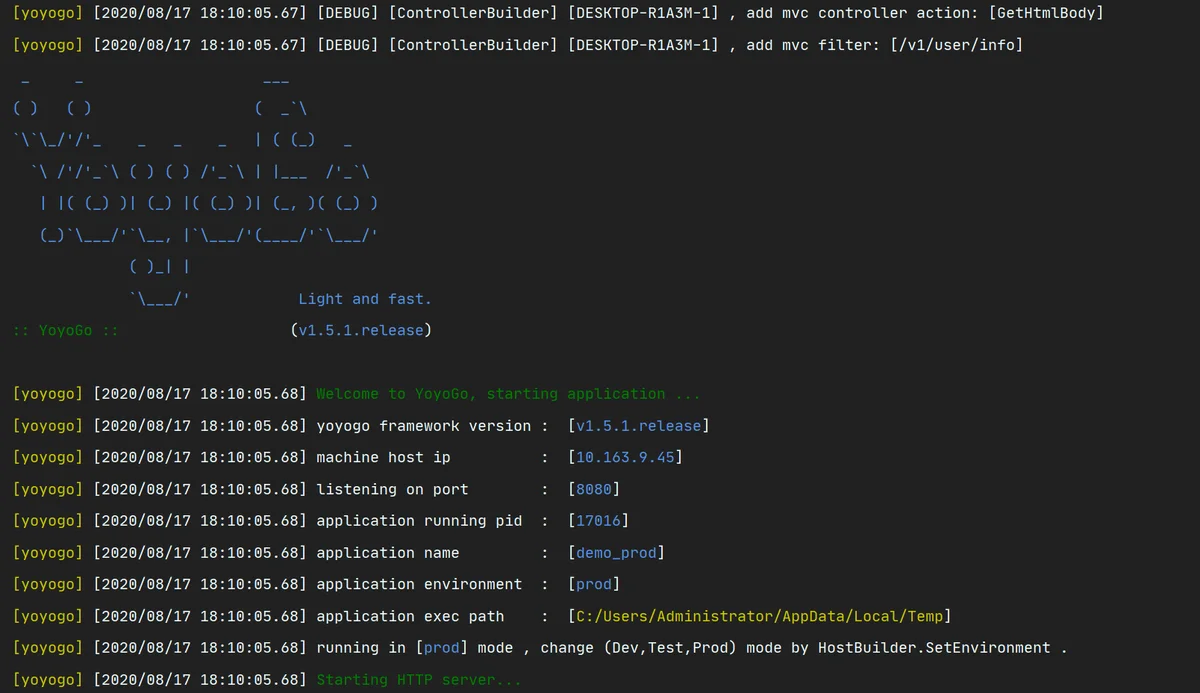Click [DEBUG] on the controller action line
The width and height of the screenshot is (1200, 693).
click(348, 13)
